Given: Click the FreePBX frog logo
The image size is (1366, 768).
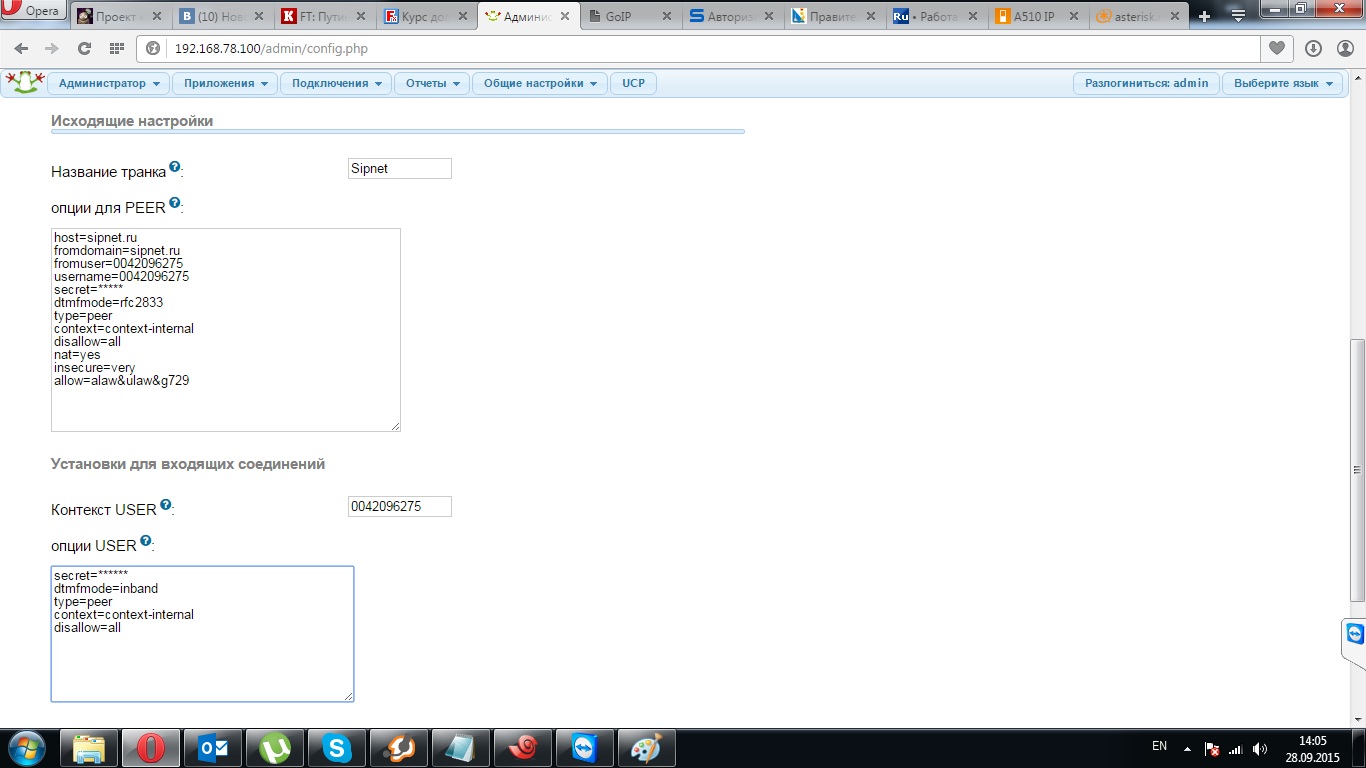Looking at the screenshot, I should coord(25,83).
